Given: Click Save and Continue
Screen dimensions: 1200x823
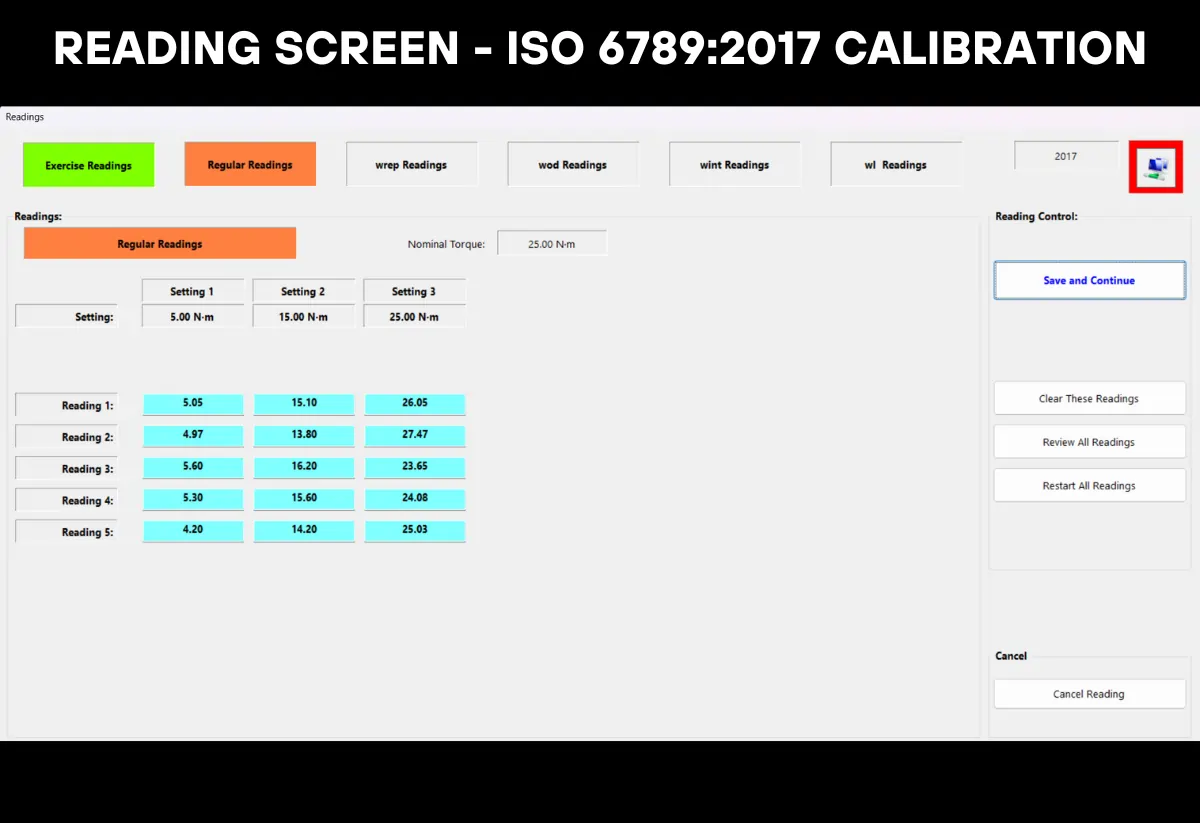Looking at the screenshot, I should (x=1088, y=280).
